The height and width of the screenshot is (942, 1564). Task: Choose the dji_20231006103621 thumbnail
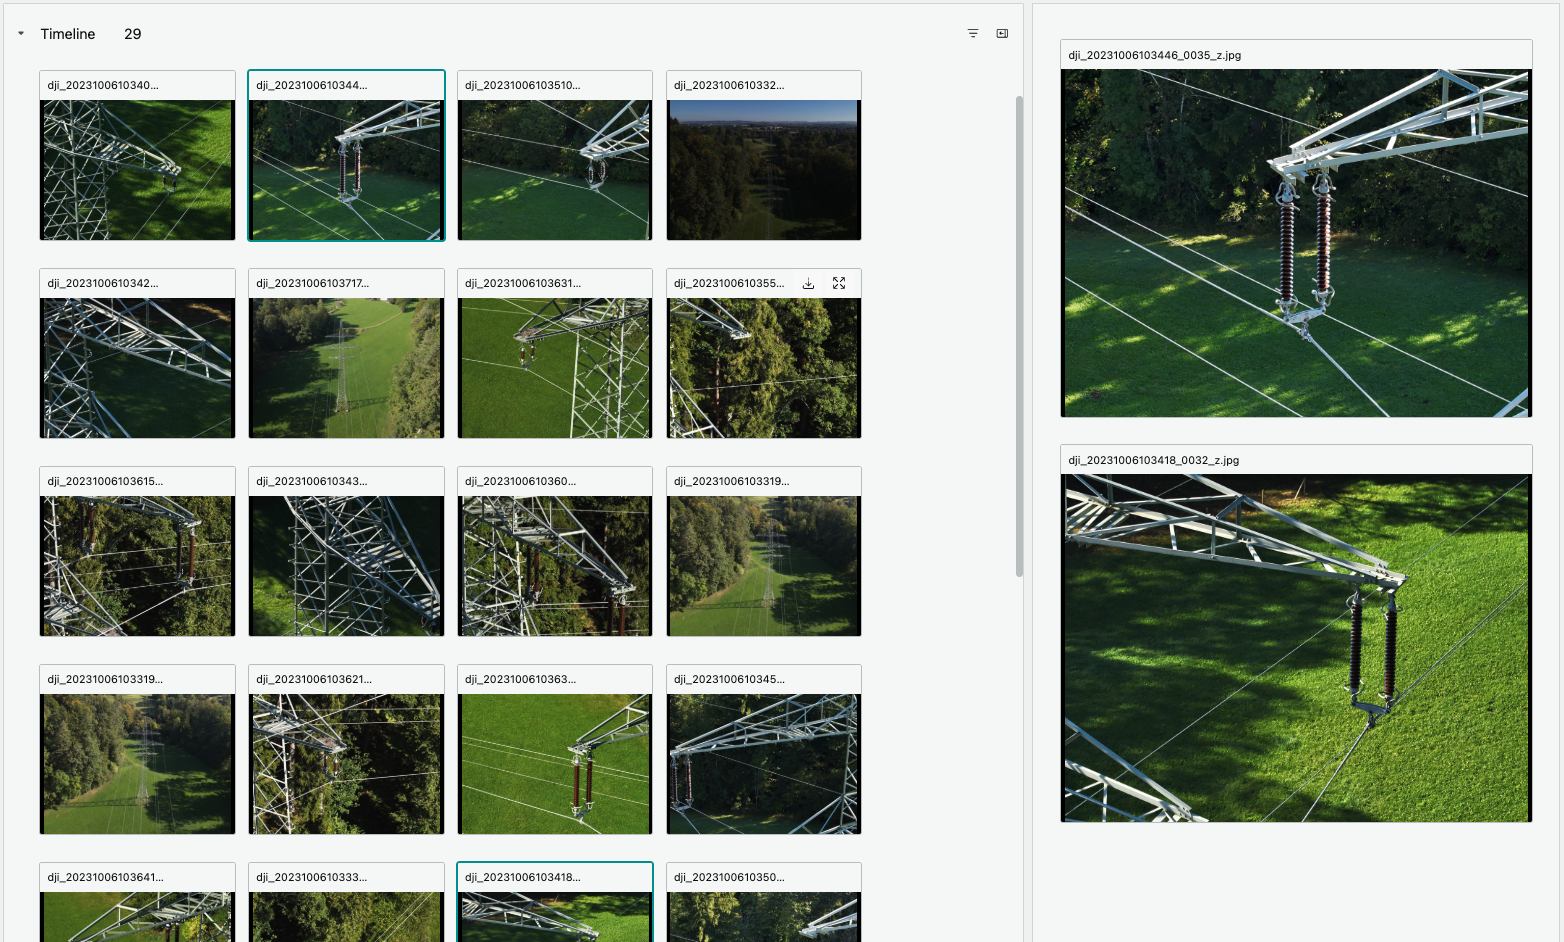click(x=346, y=763)
